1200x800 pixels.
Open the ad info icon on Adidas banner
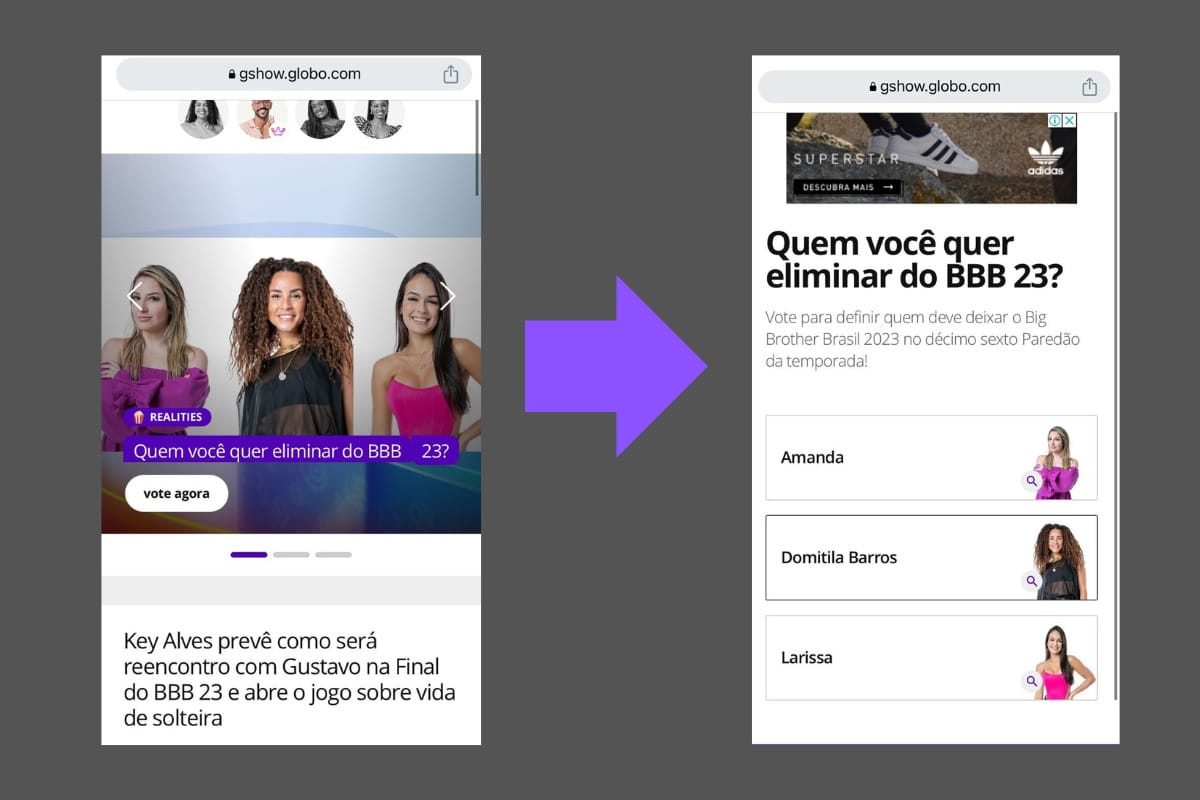click(1055, 121)
